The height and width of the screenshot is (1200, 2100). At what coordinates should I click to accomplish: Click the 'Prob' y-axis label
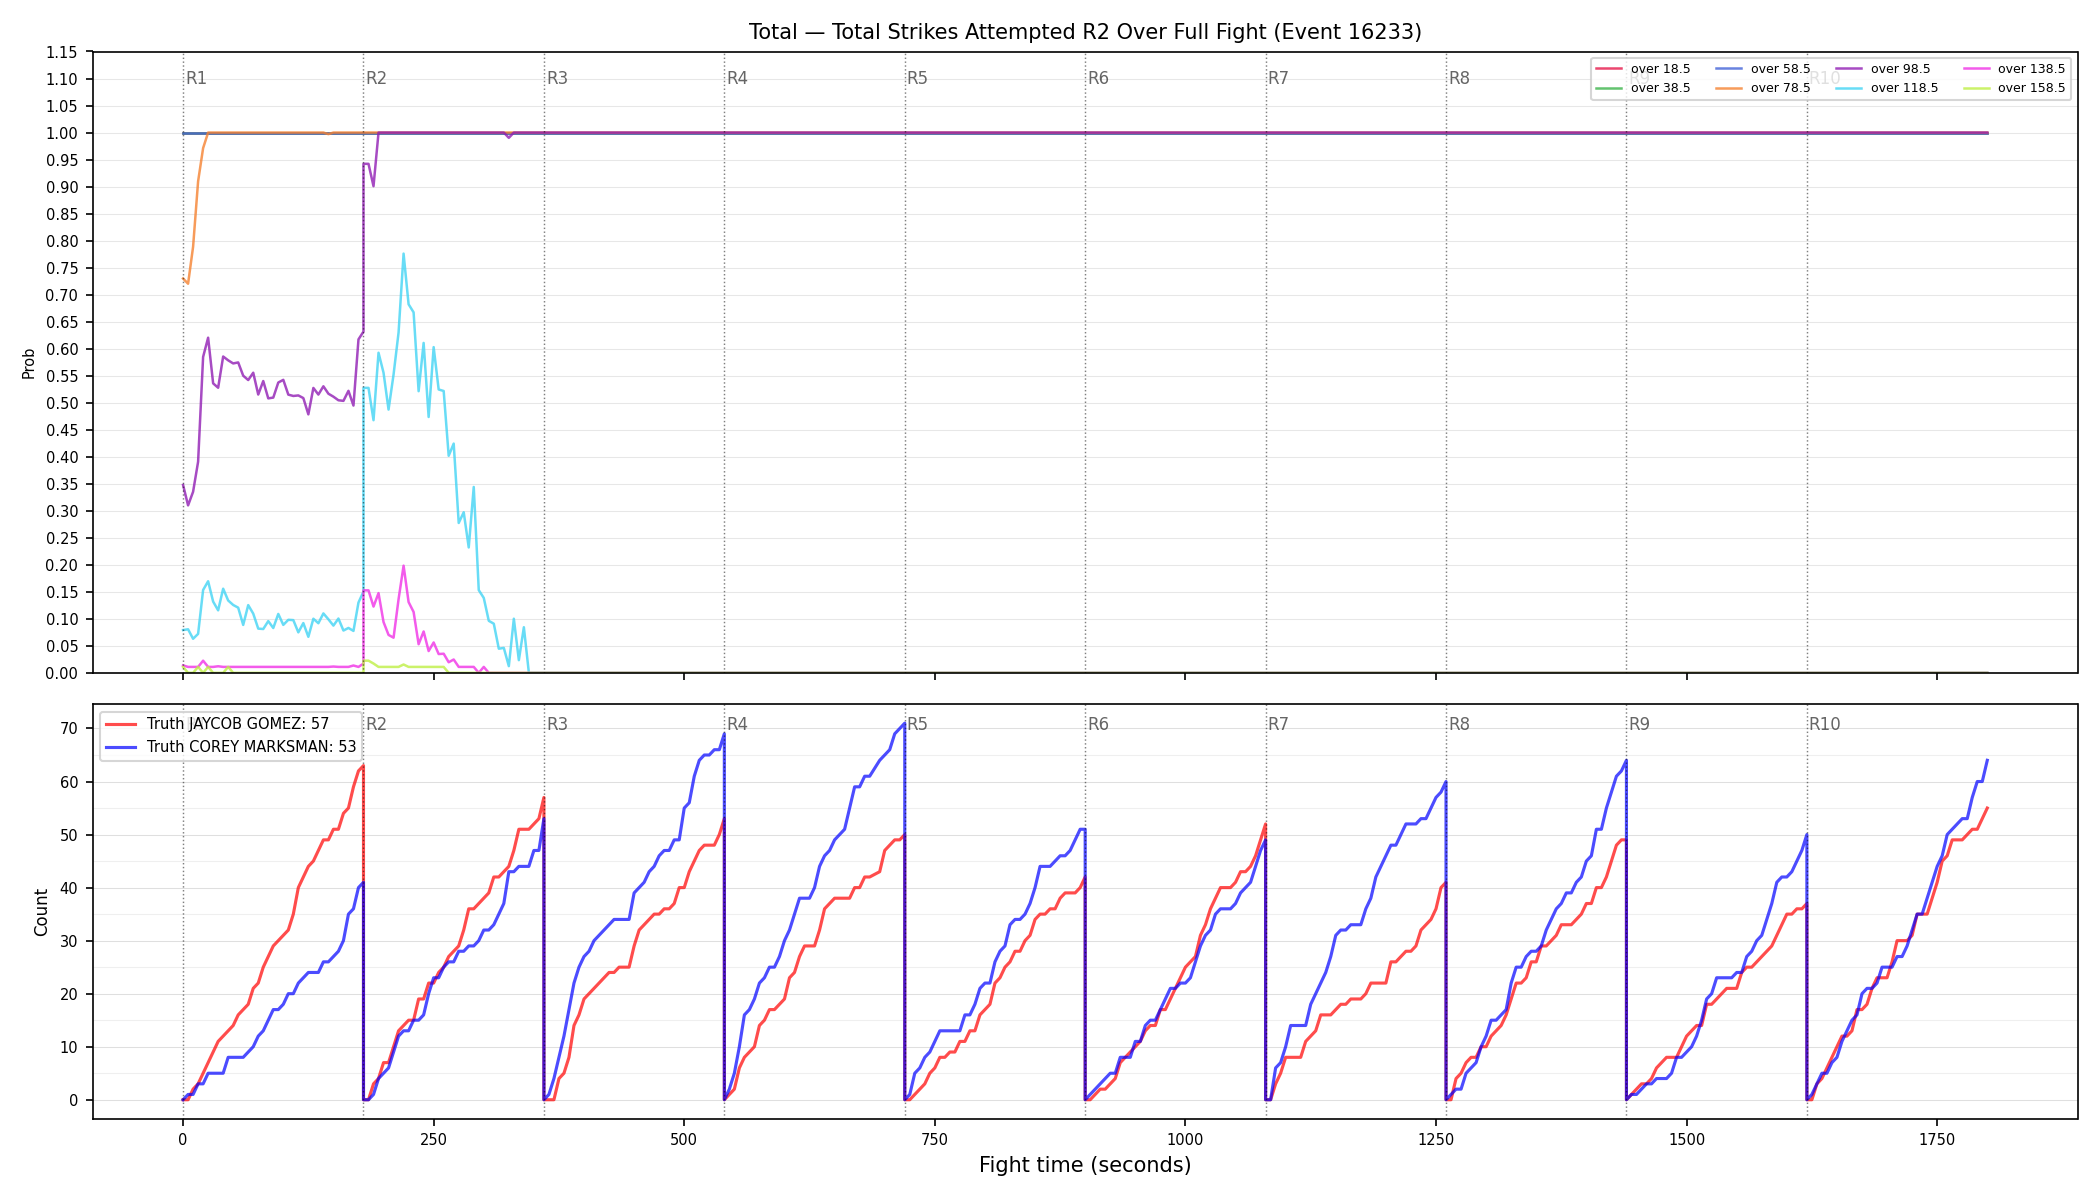pyautogui.click(x=29, y=363)
